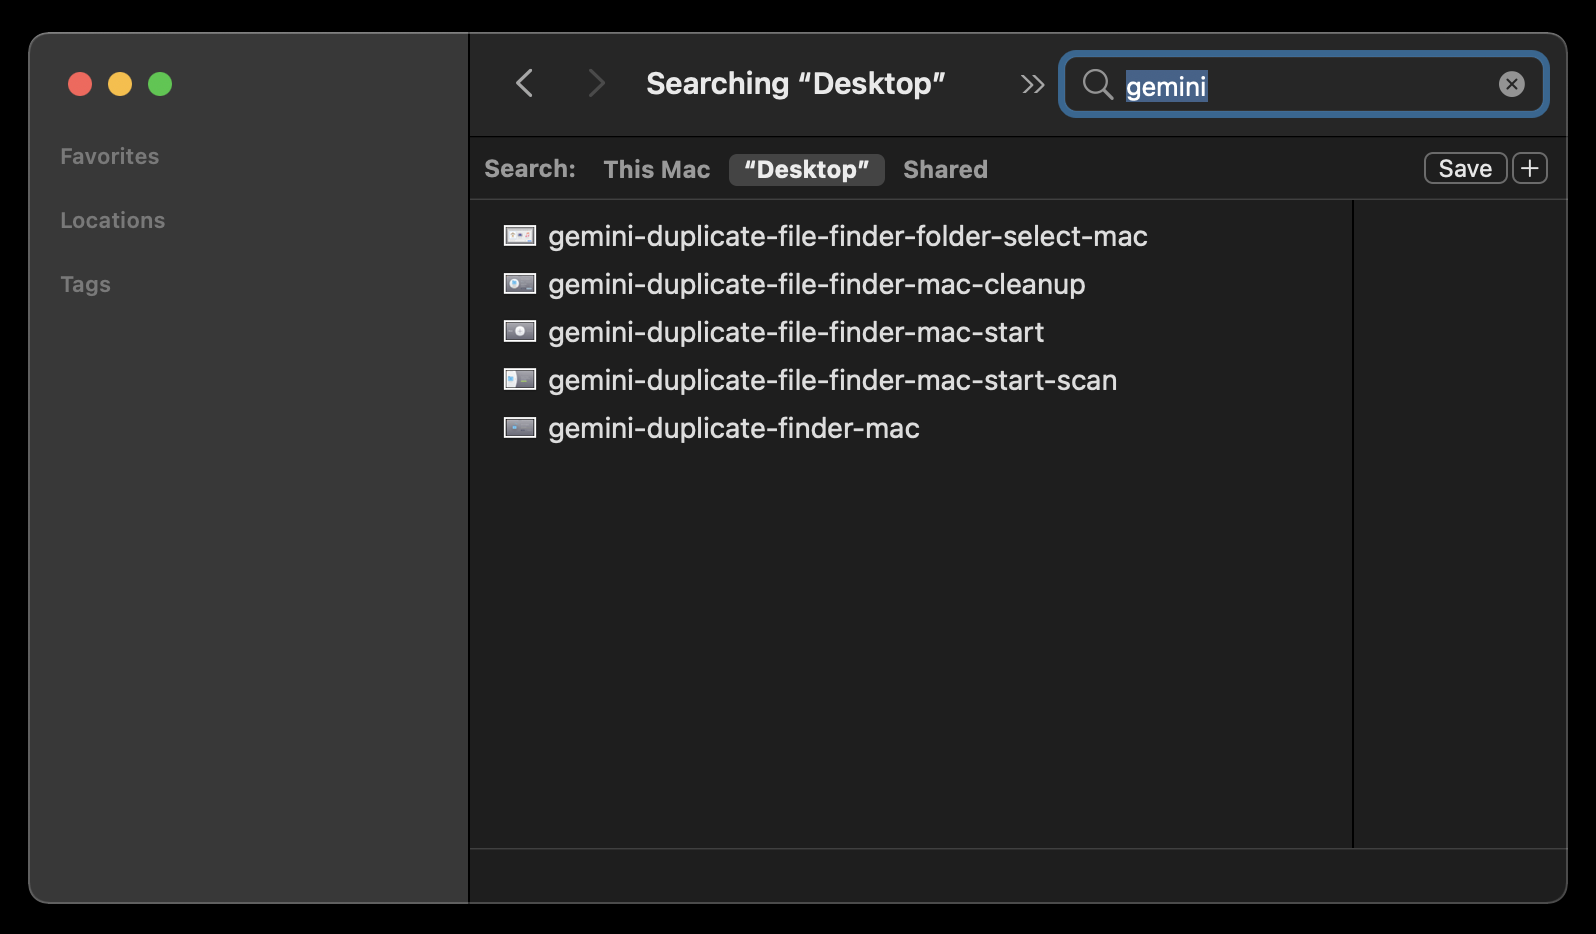Expand the Favorites sidebar section

pos(110,156)
